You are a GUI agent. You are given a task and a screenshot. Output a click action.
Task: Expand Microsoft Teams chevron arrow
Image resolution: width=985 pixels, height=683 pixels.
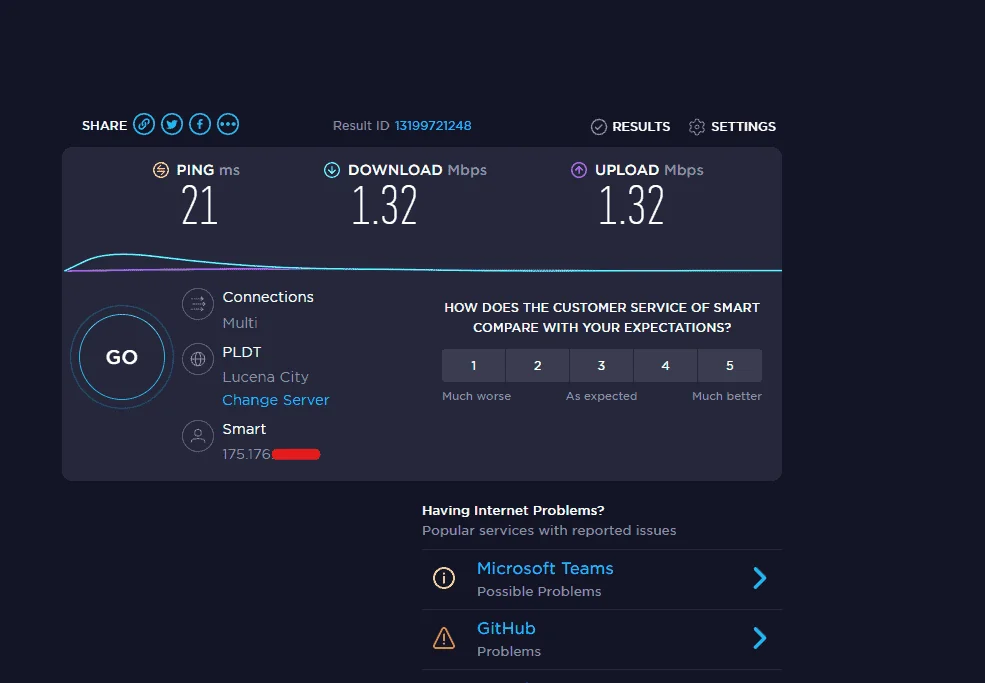pos(759,578)
